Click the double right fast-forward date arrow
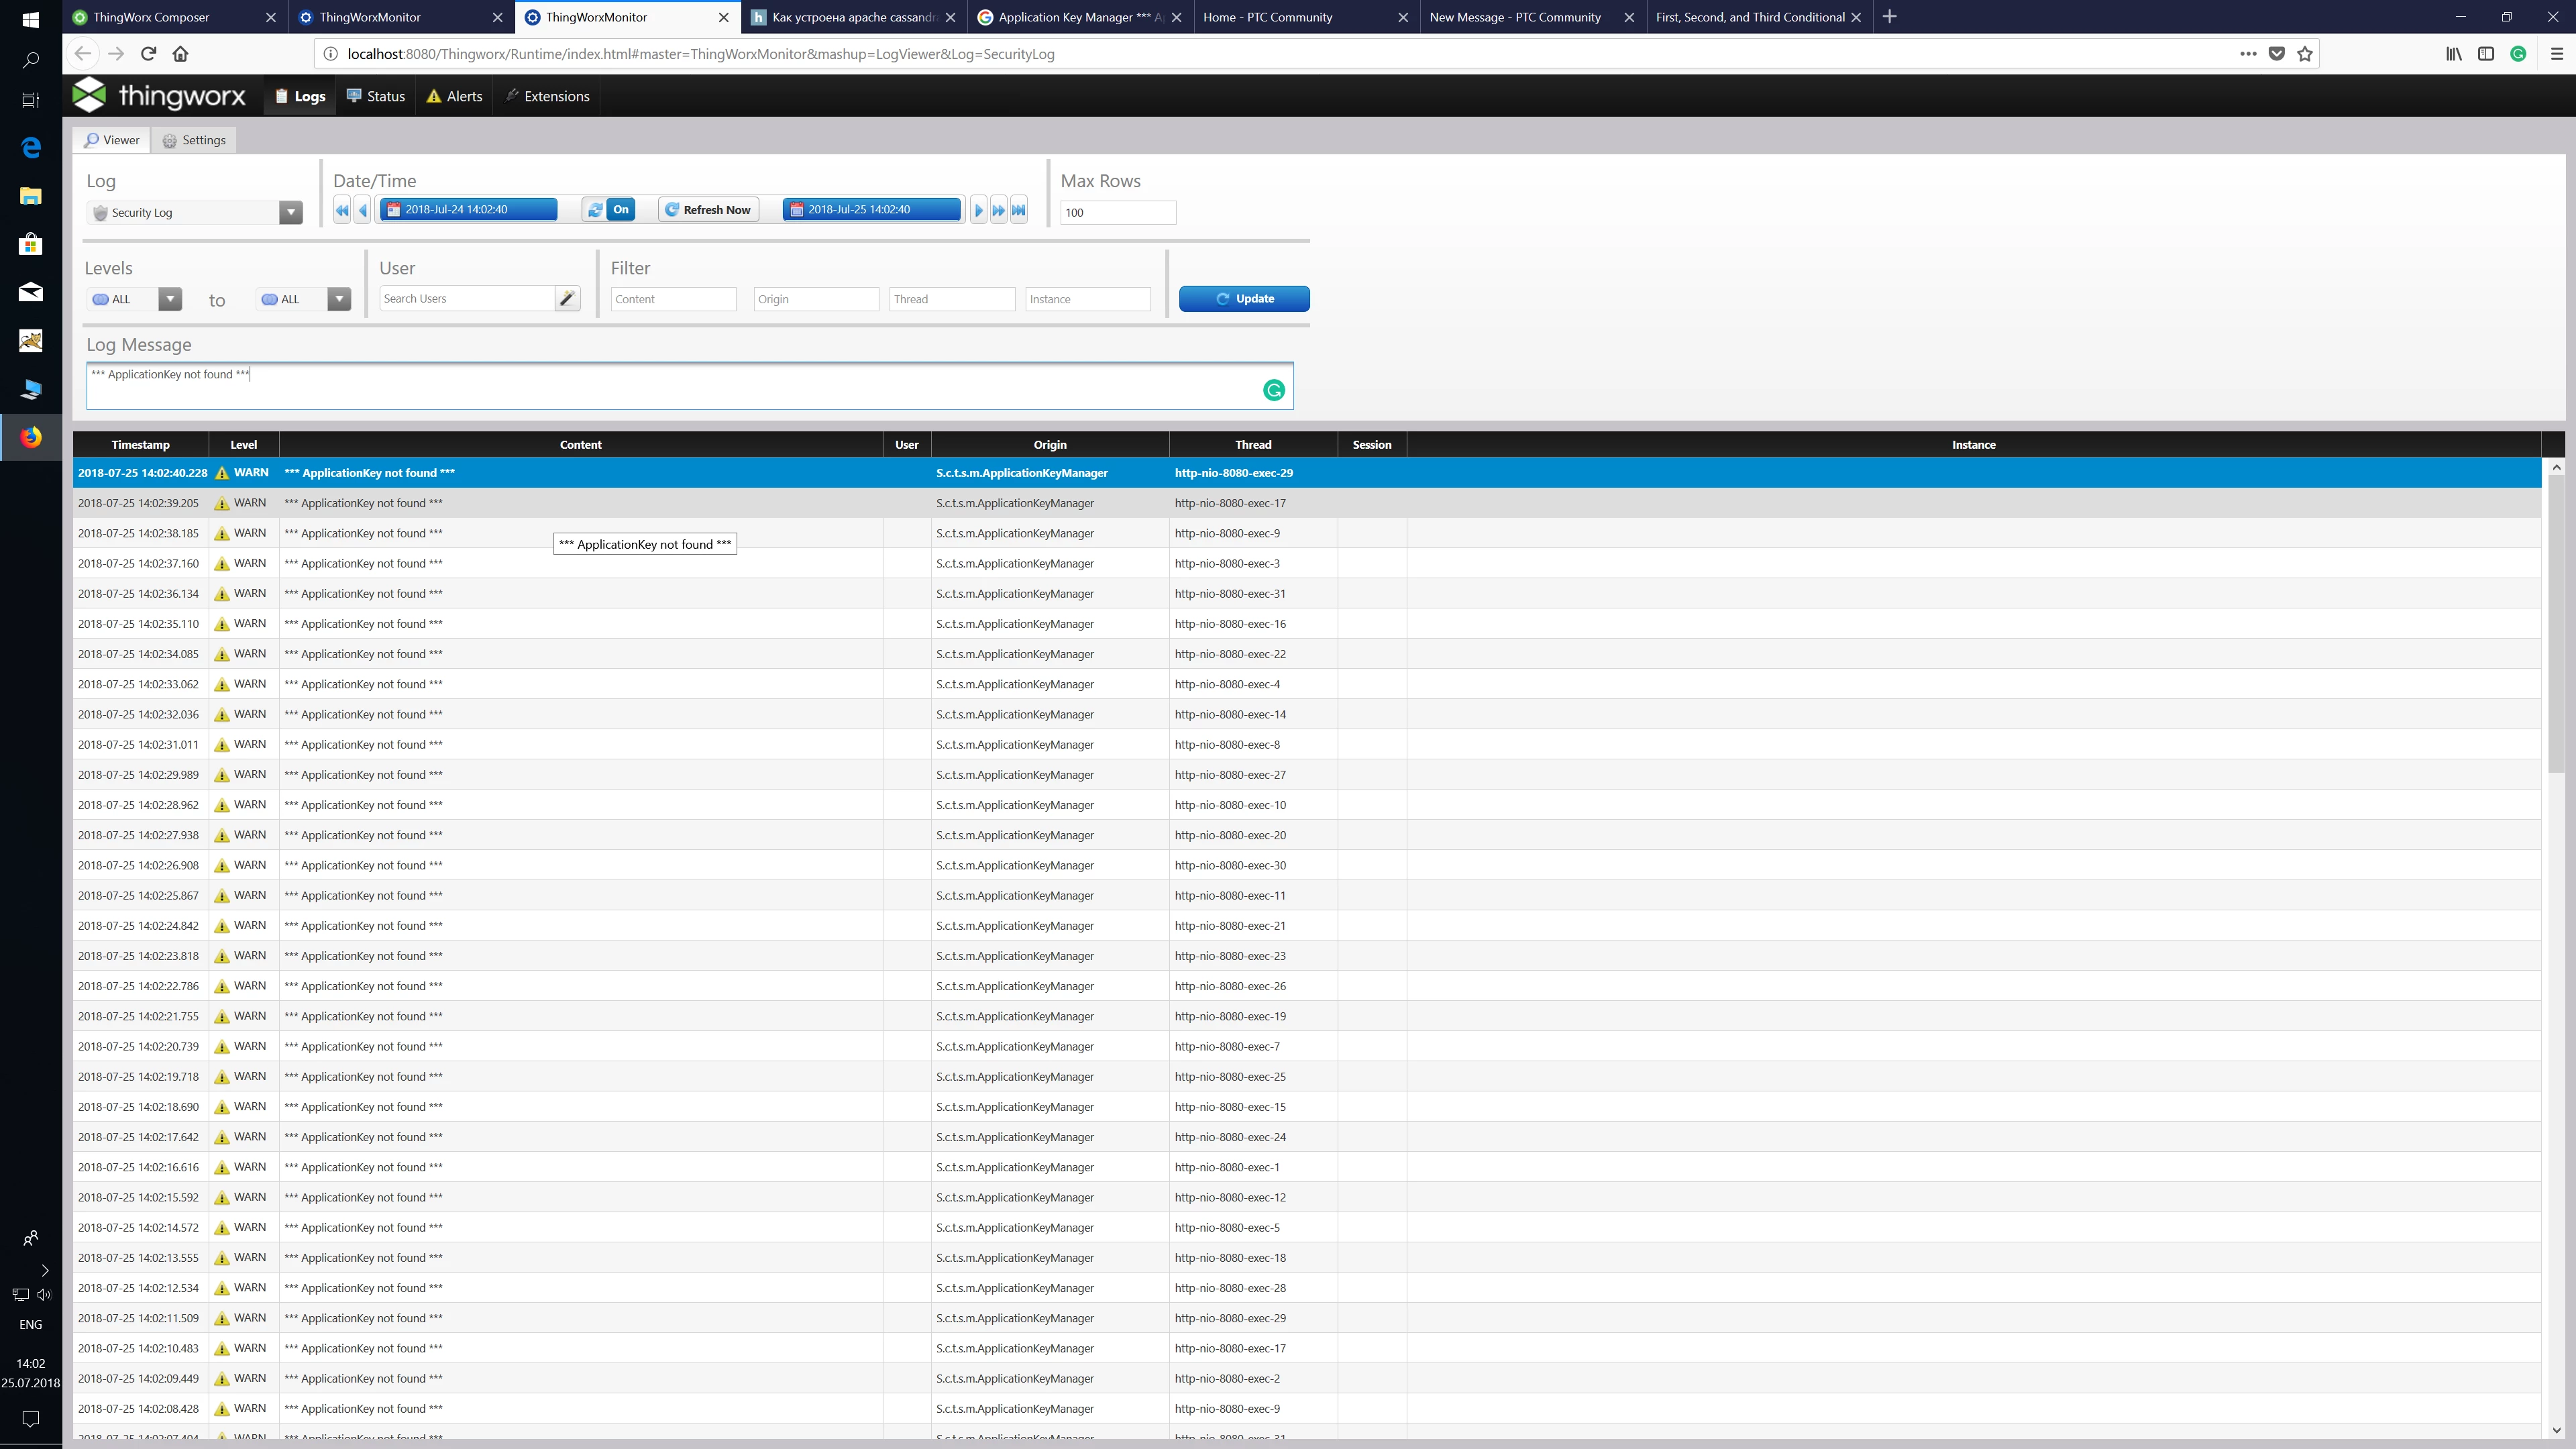2576x1449 pixels. click(x=998, y=210)
